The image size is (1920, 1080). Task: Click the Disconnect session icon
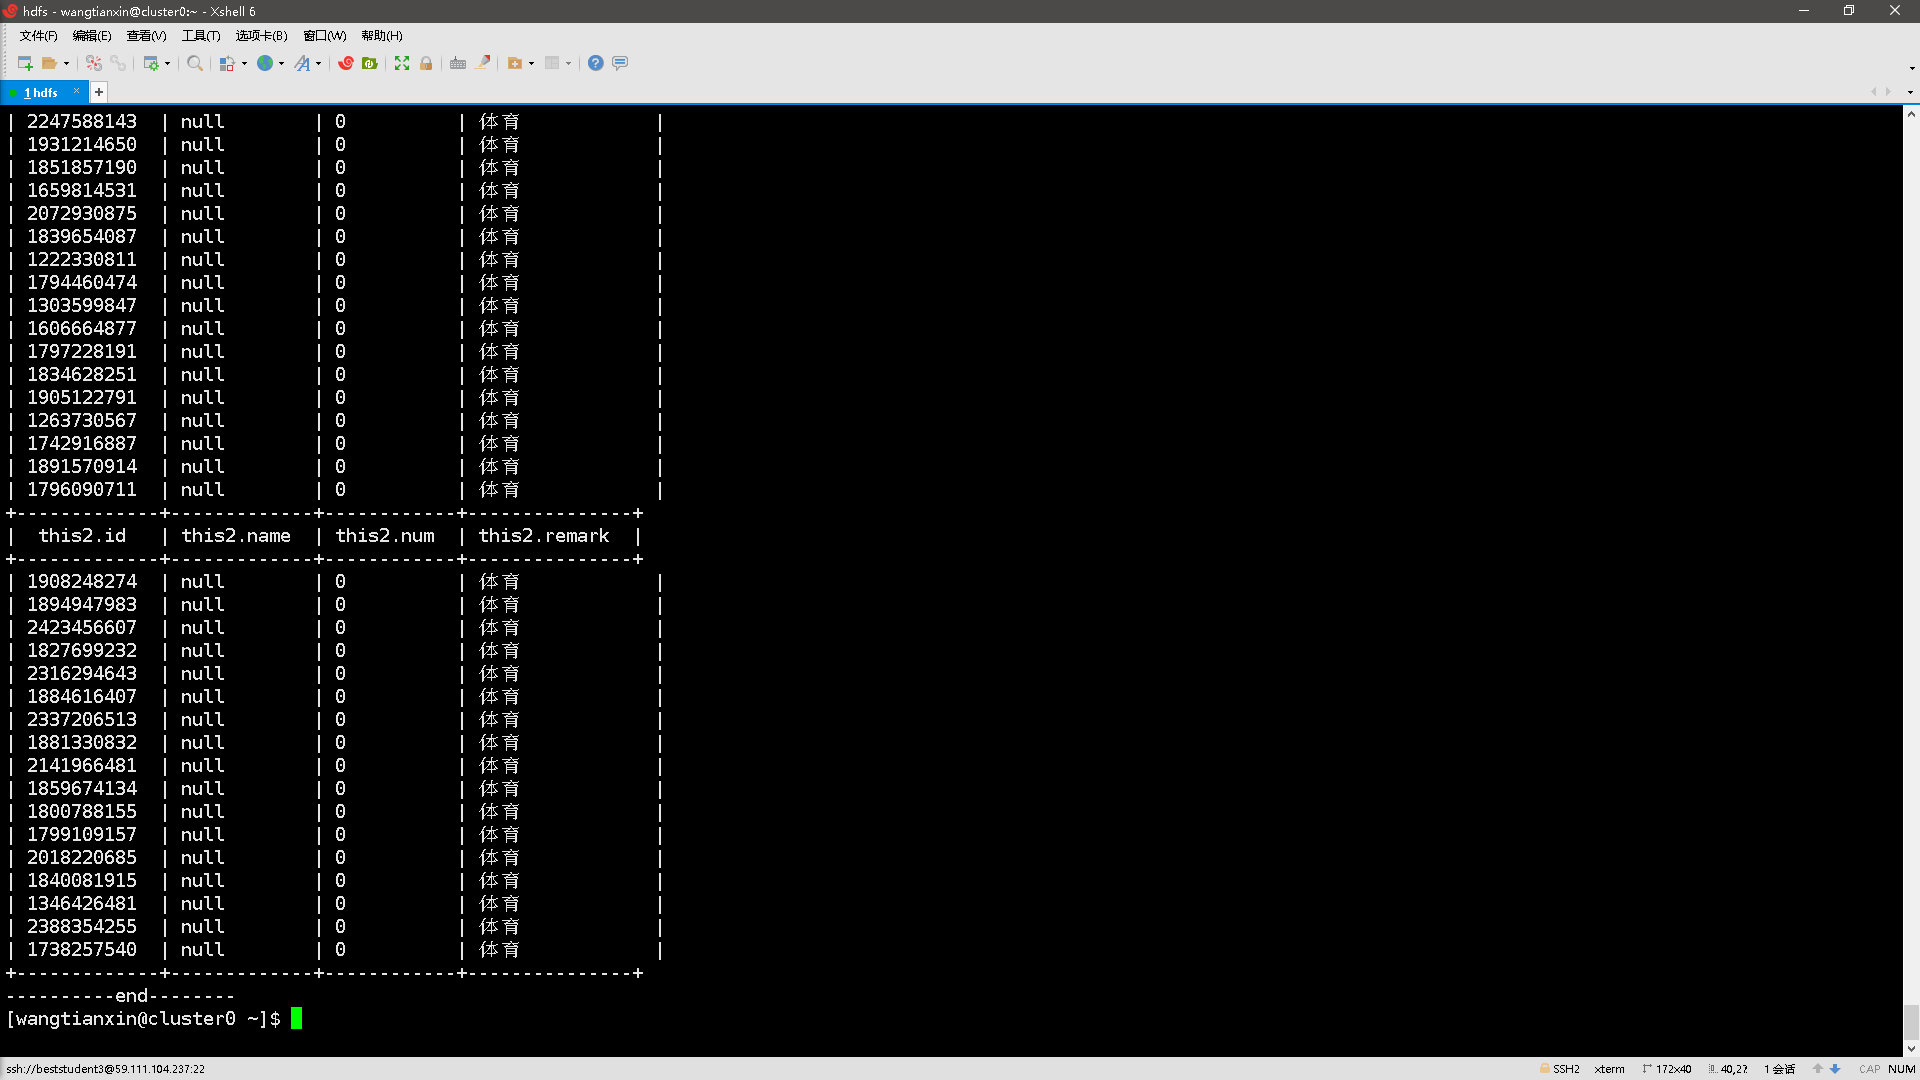point(94,63)
